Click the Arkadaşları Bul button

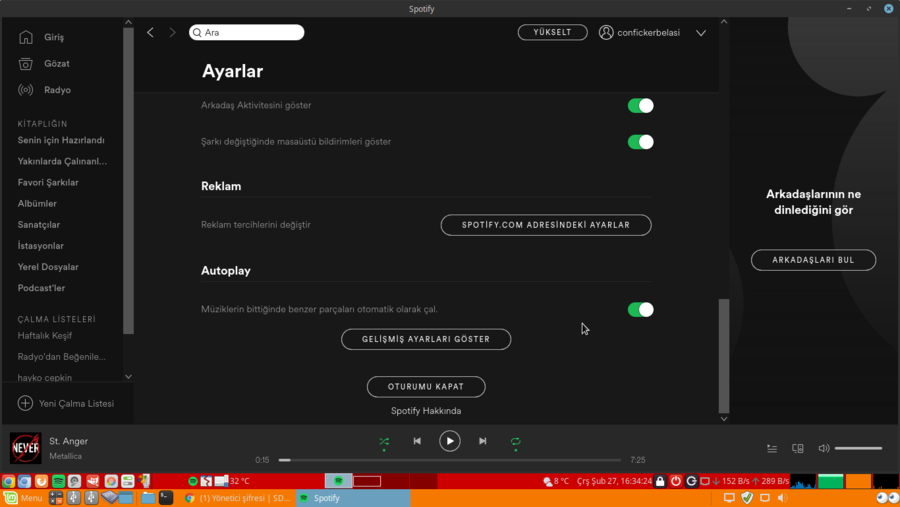coord(813,260)
